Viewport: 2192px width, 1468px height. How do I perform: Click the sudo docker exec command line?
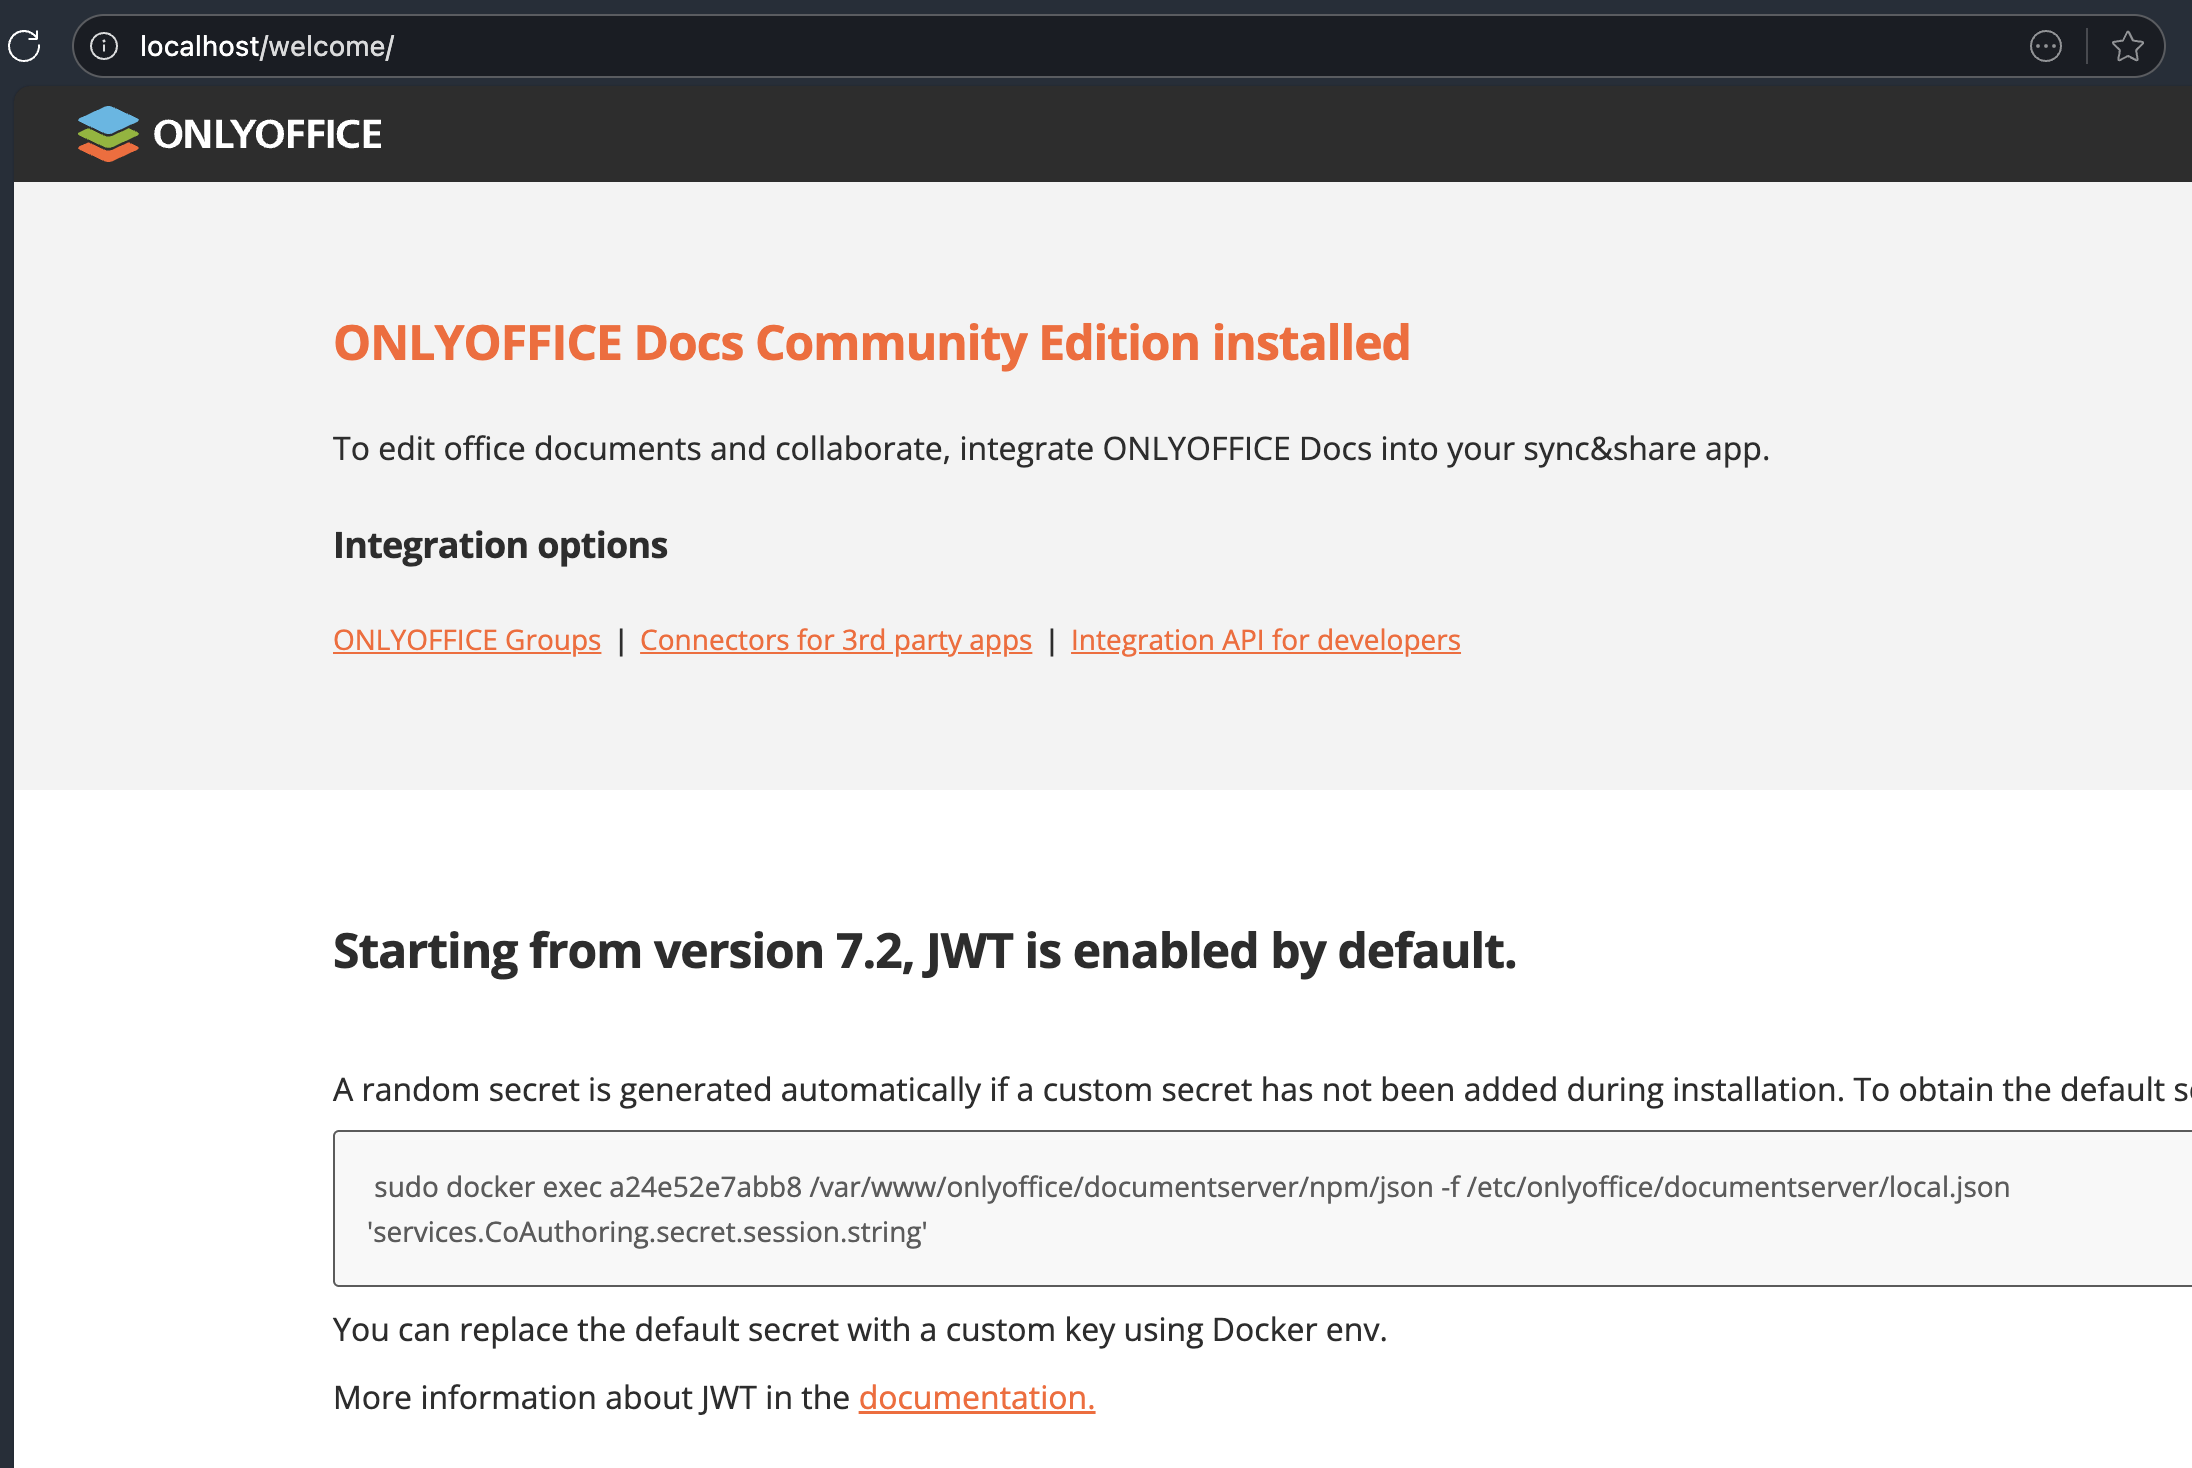click(1190, 1187)
